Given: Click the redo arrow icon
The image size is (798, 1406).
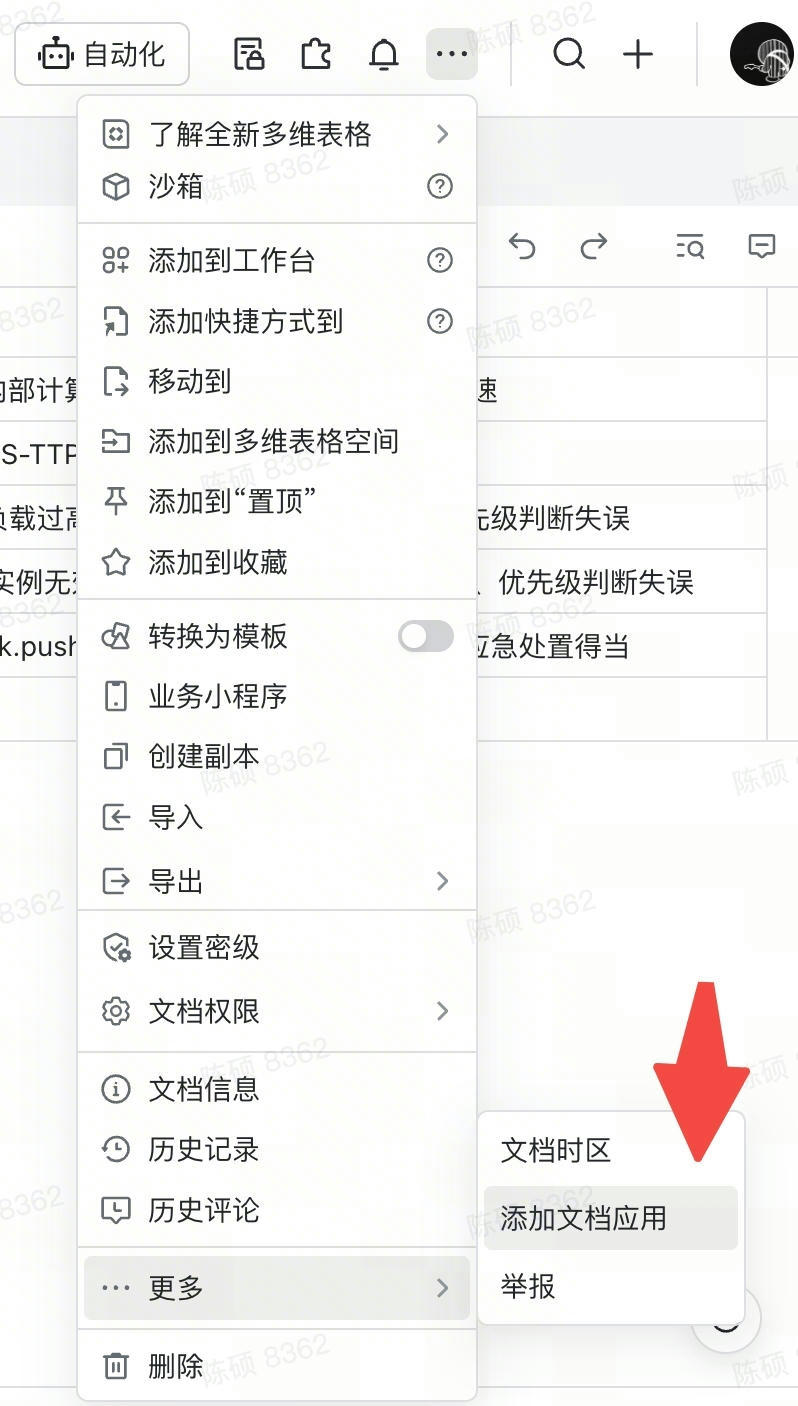Looking at the screenshot, I should [594, 246].
